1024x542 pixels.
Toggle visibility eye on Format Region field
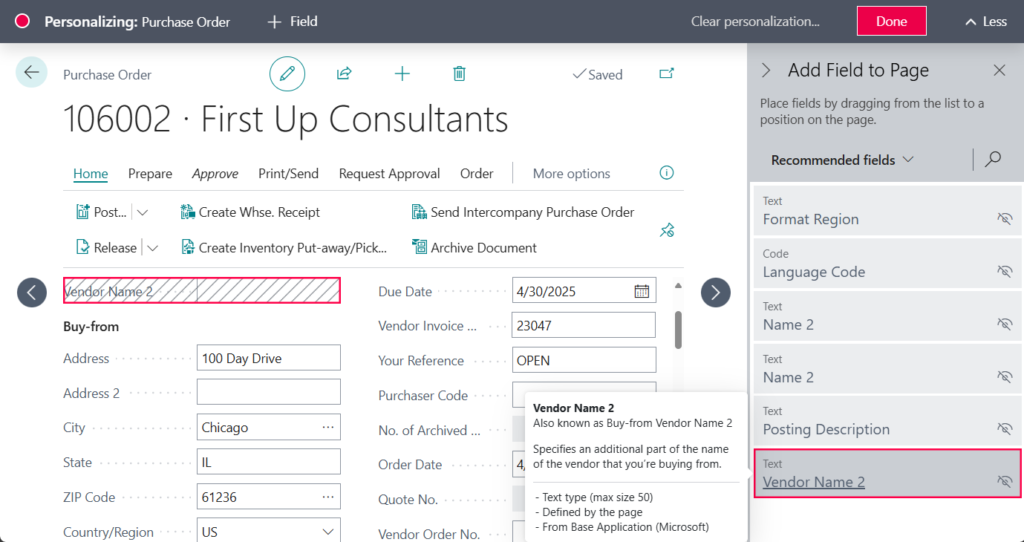click(x=1004, y=219)
